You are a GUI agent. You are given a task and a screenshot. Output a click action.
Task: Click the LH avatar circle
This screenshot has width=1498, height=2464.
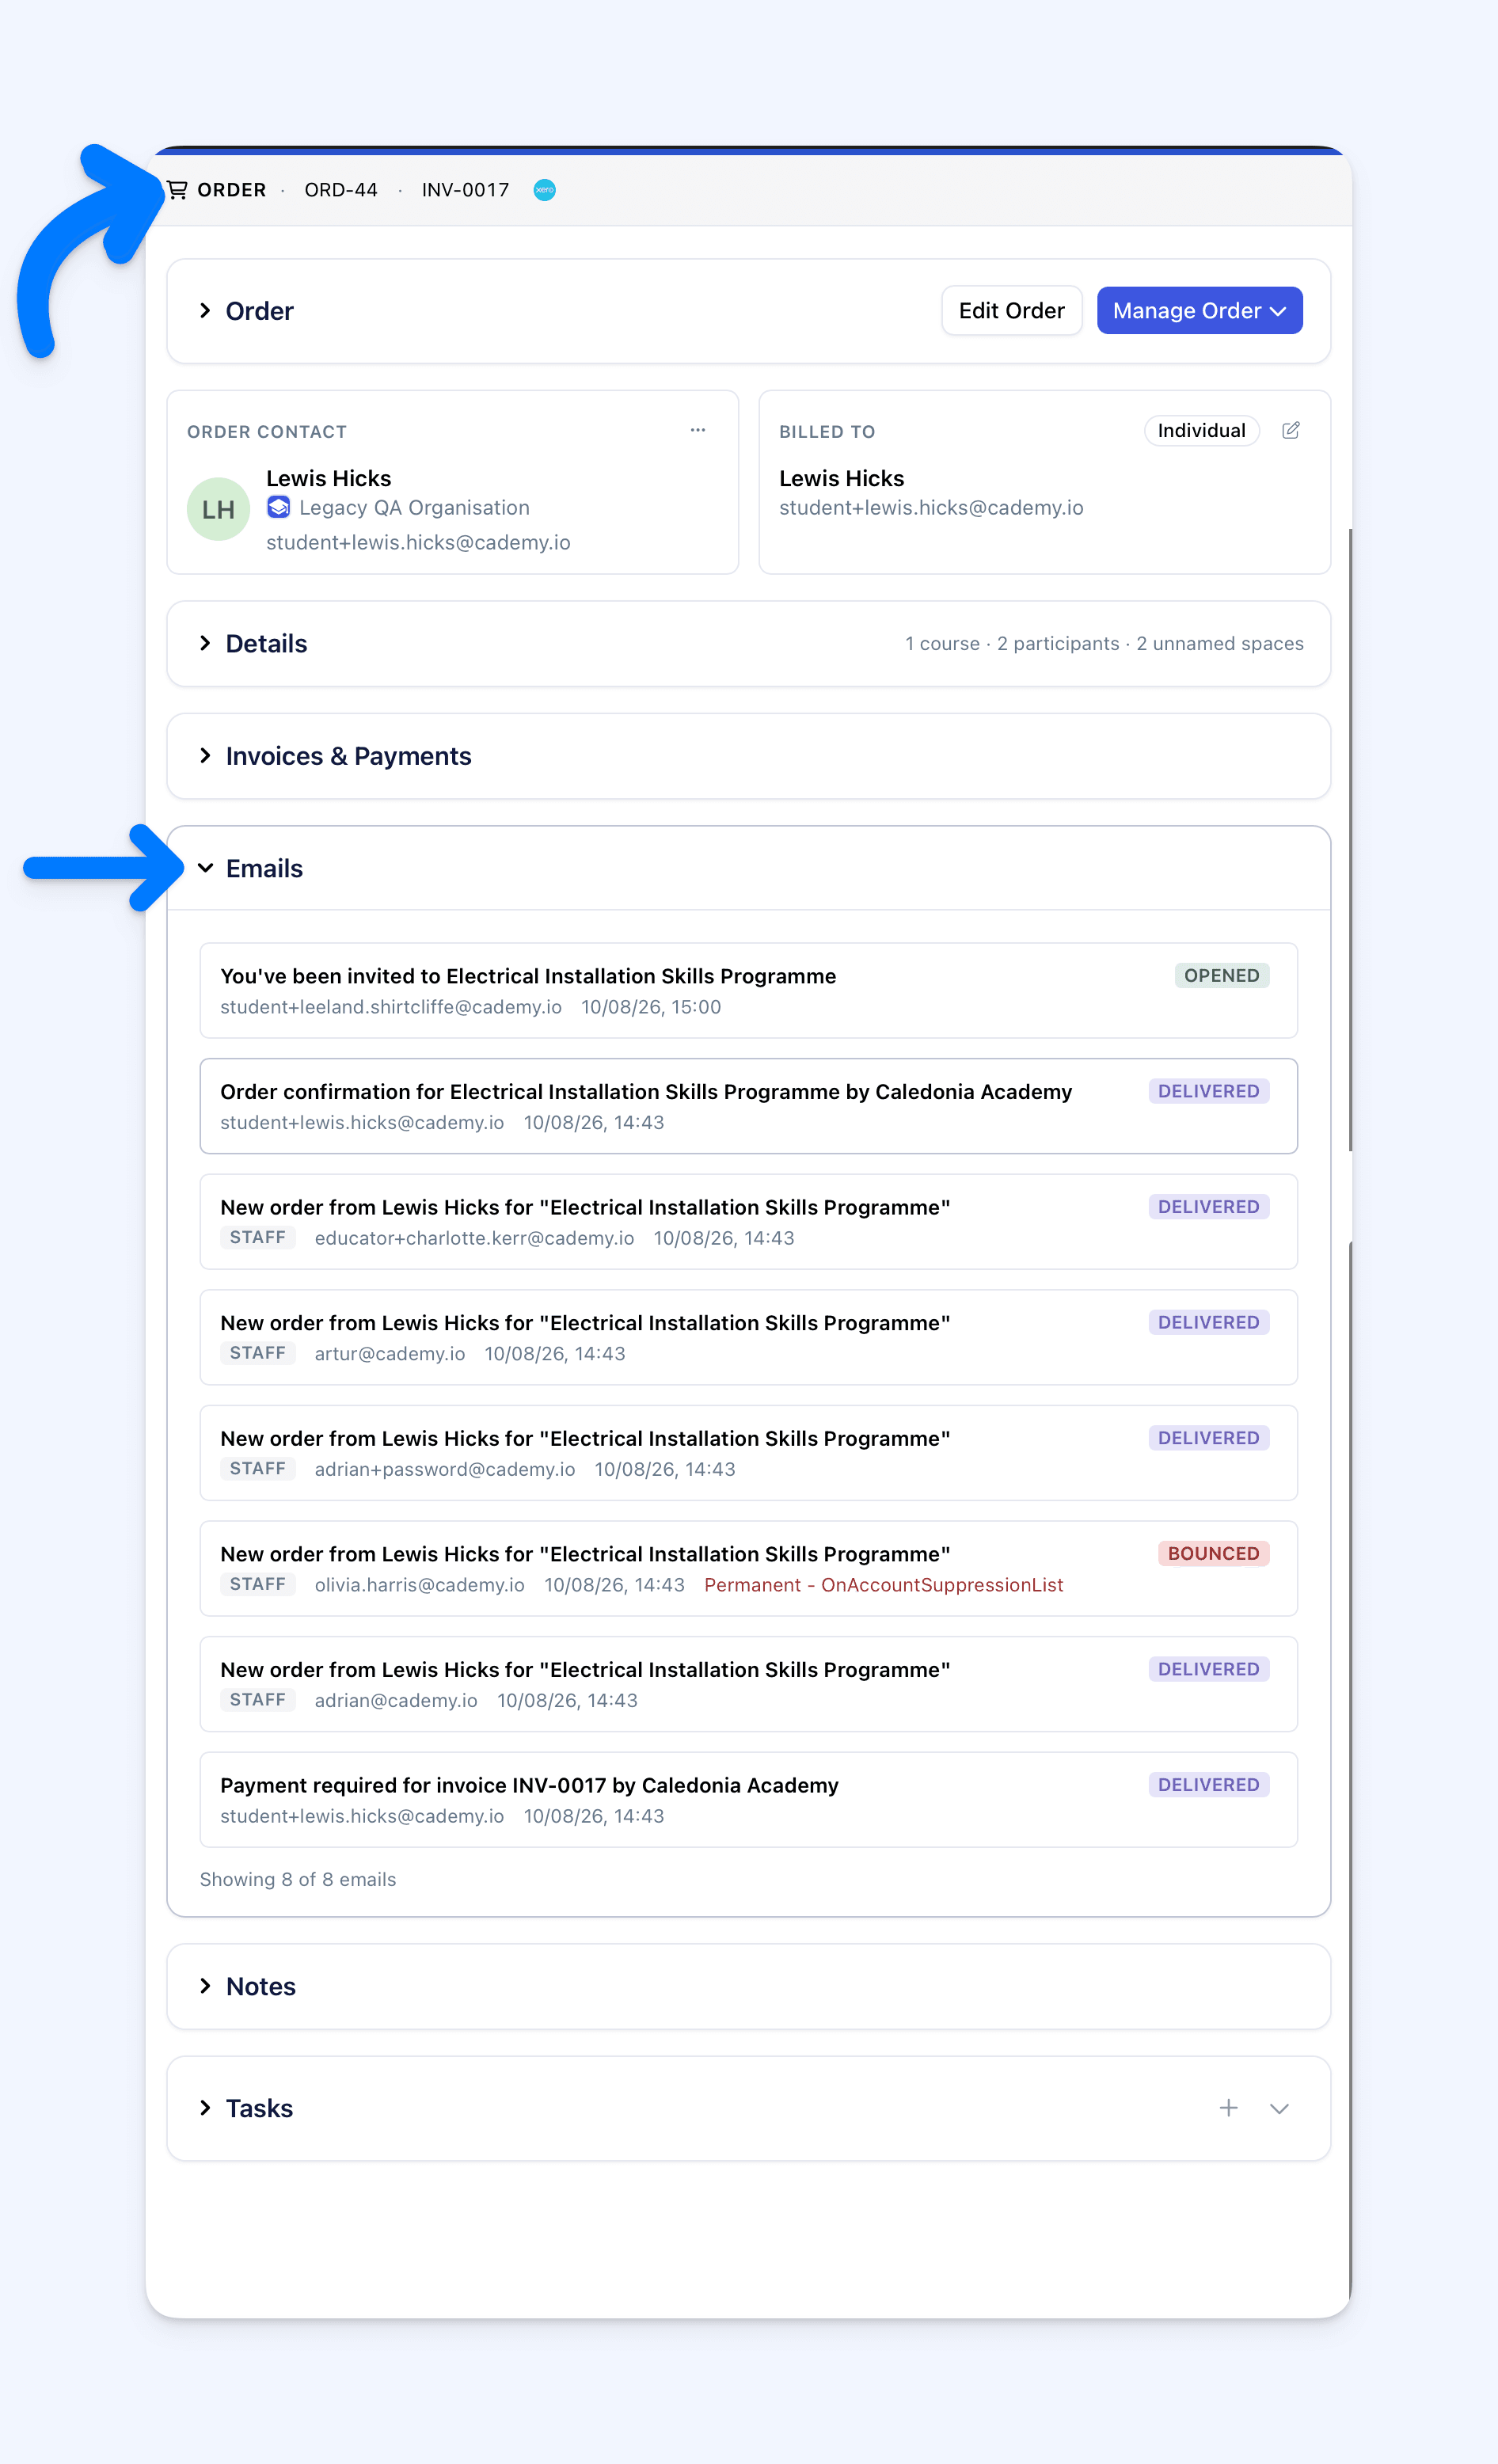tap(218, 509)
